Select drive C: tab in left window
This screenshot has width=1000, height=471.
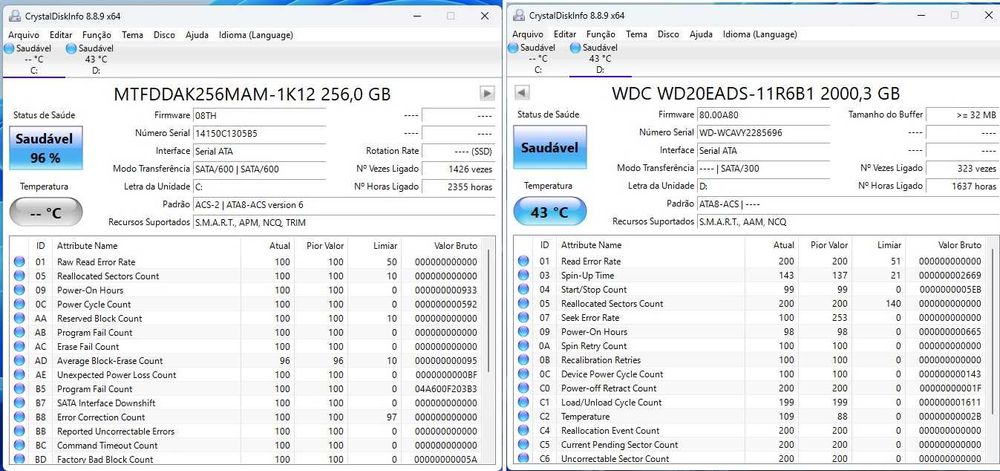[33, 59]
